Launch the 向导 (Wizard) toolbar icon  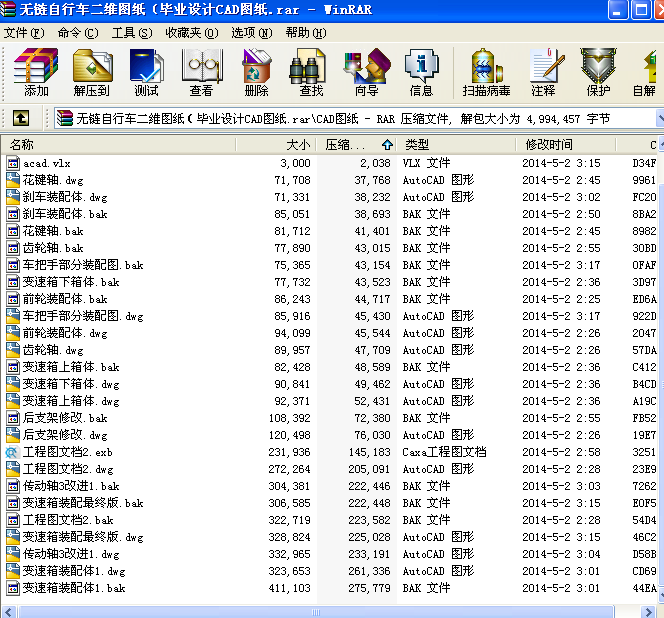pos(366,72)
